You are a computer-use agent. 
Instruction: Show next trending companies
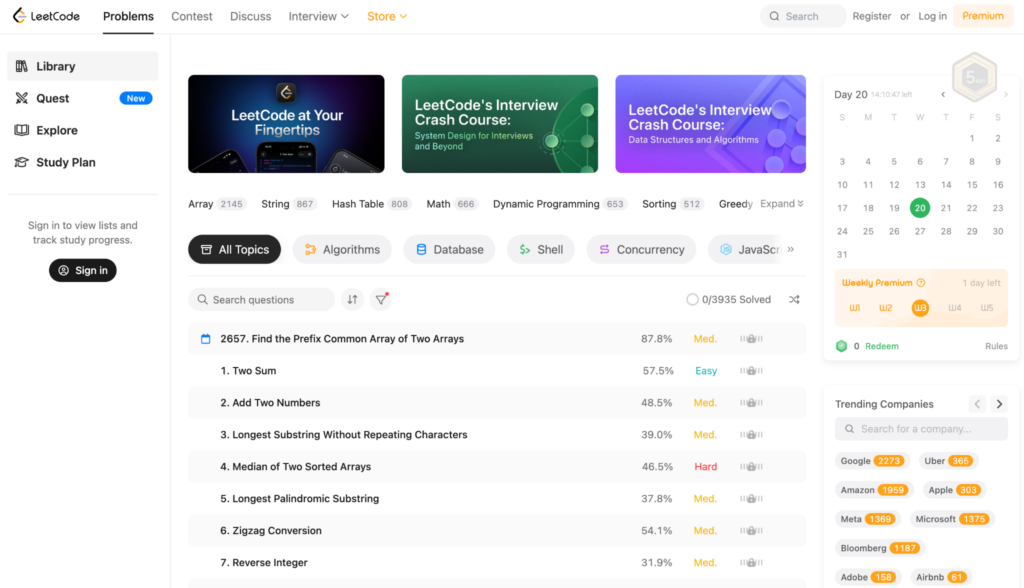pyautogui.click(x=999, y=404)
